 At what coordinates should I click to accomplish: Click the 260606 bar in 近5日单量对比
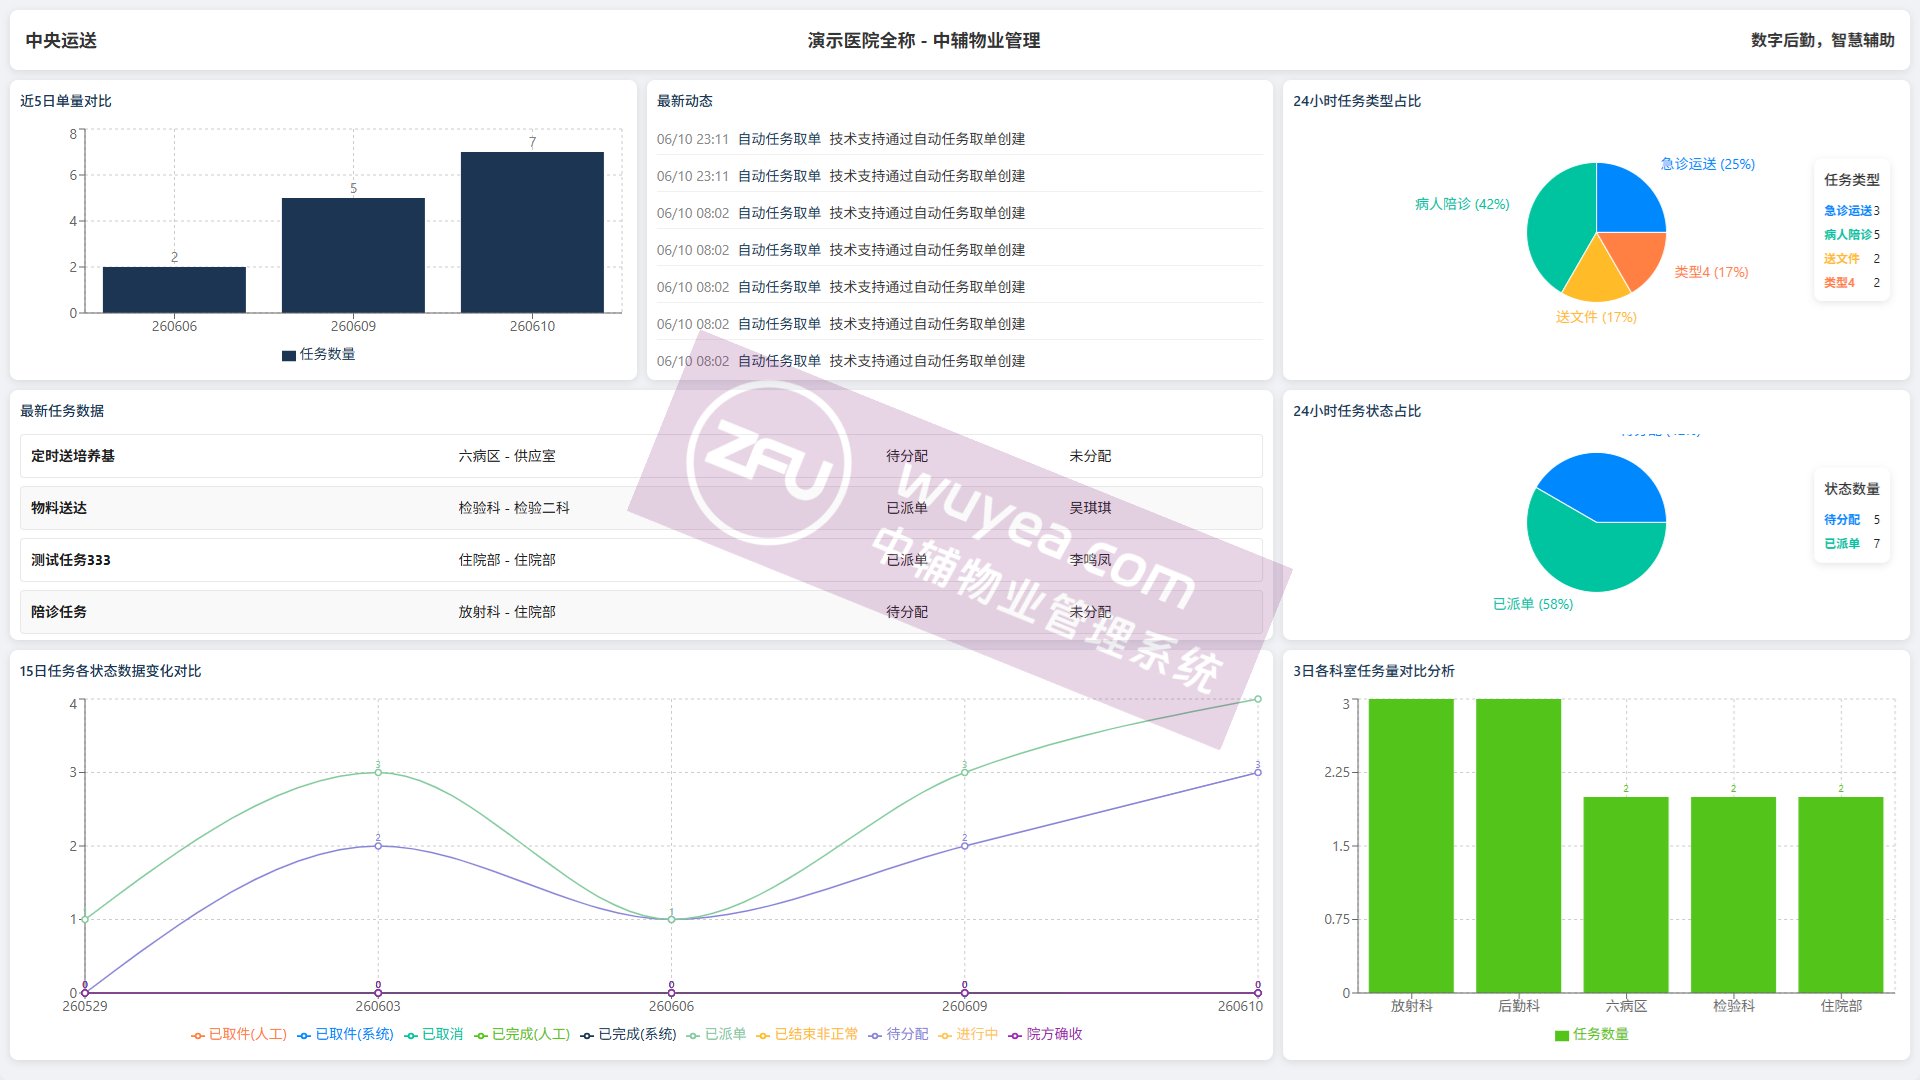coord(174,290)
